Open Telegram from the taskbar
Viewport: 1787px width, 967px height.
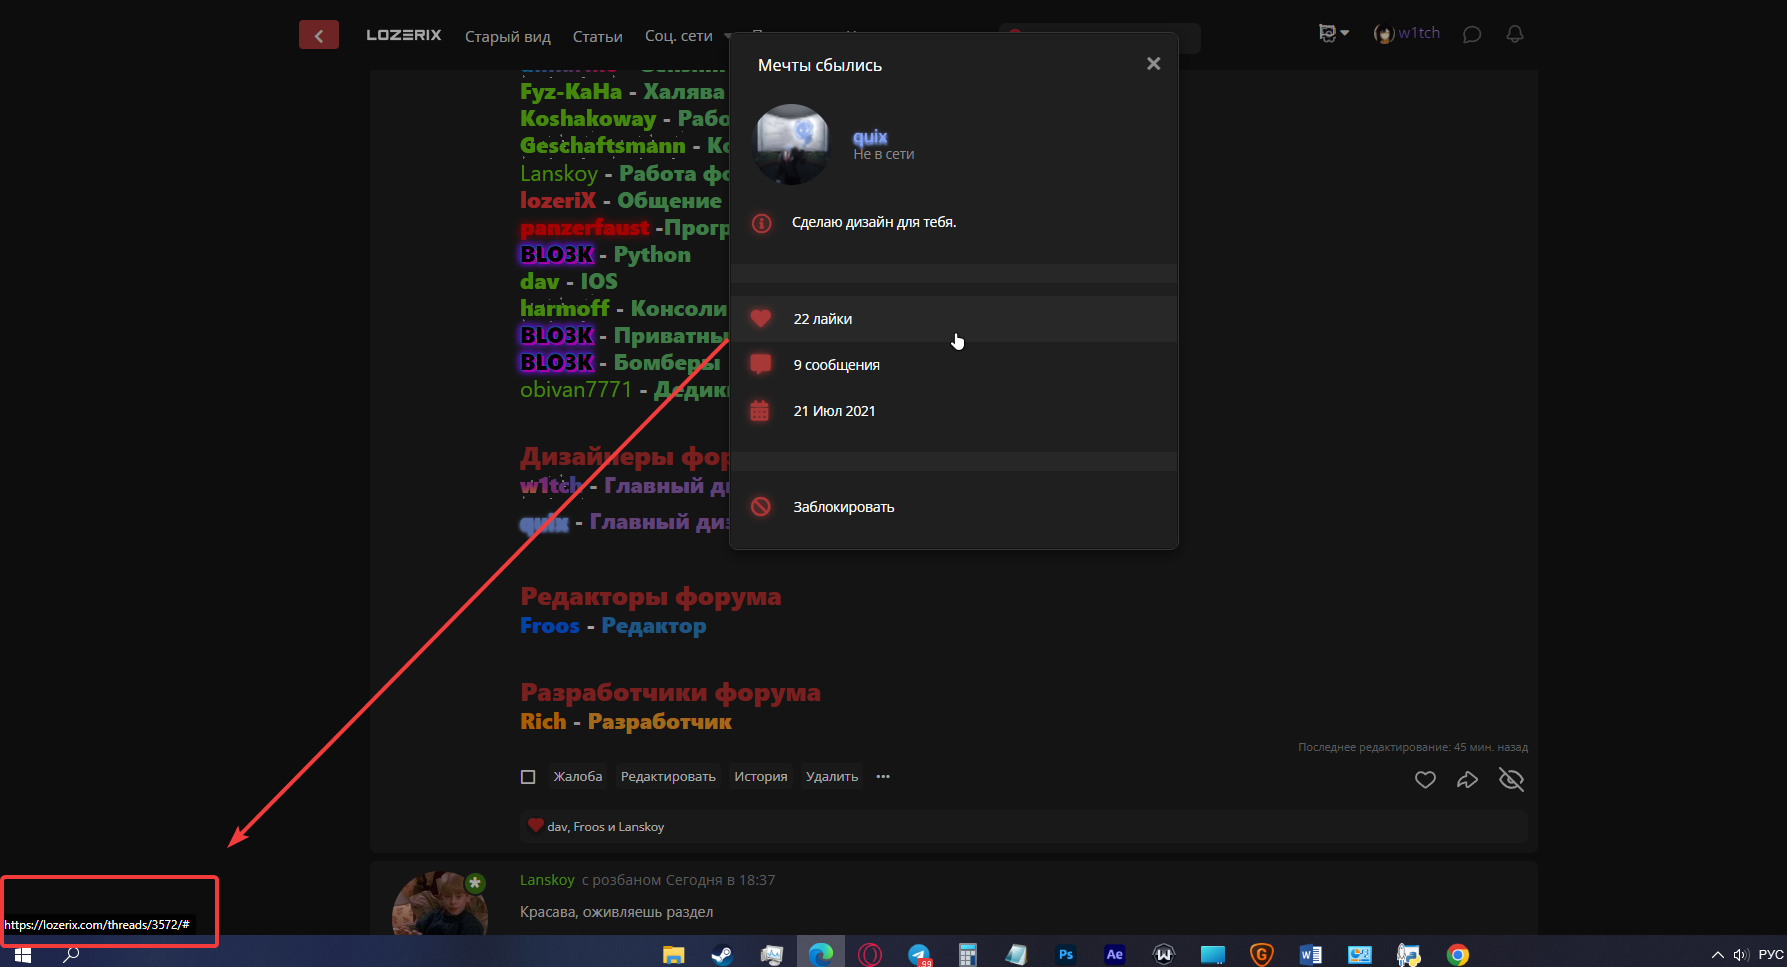pyautogui.click(x=919, y=954)
